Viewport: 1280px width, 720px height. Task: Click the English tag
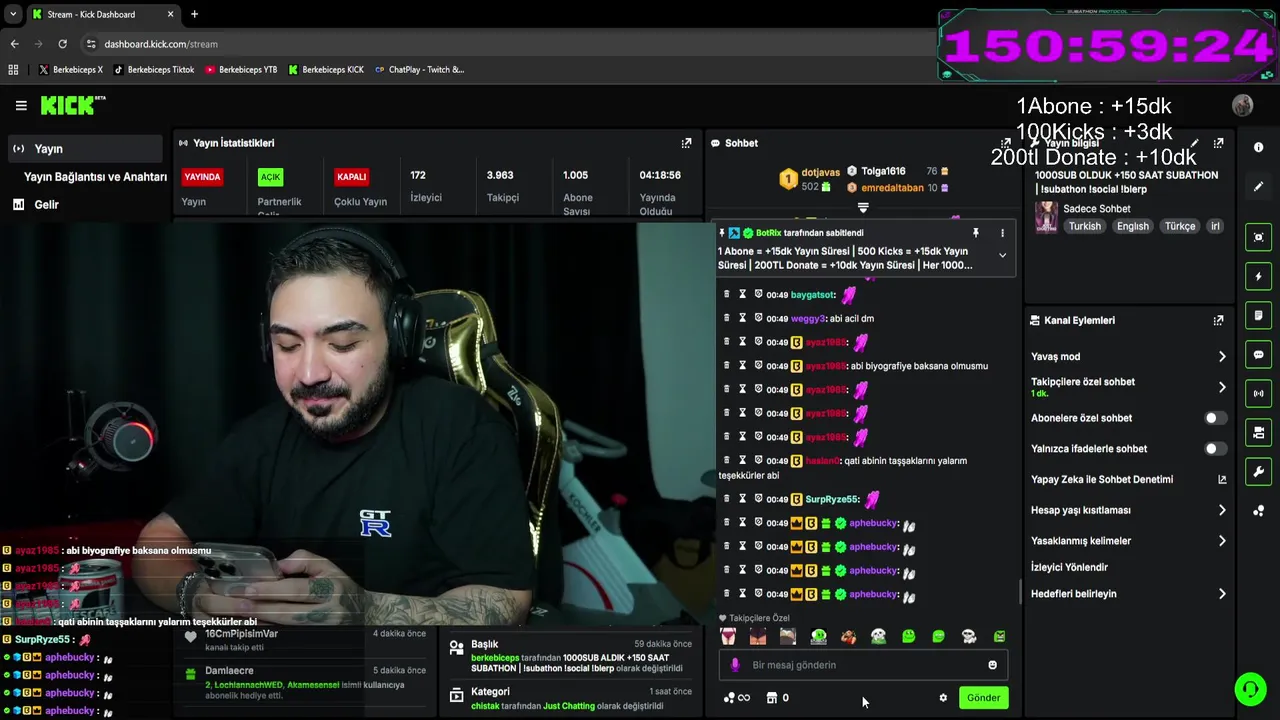[x=1132, y=226]
